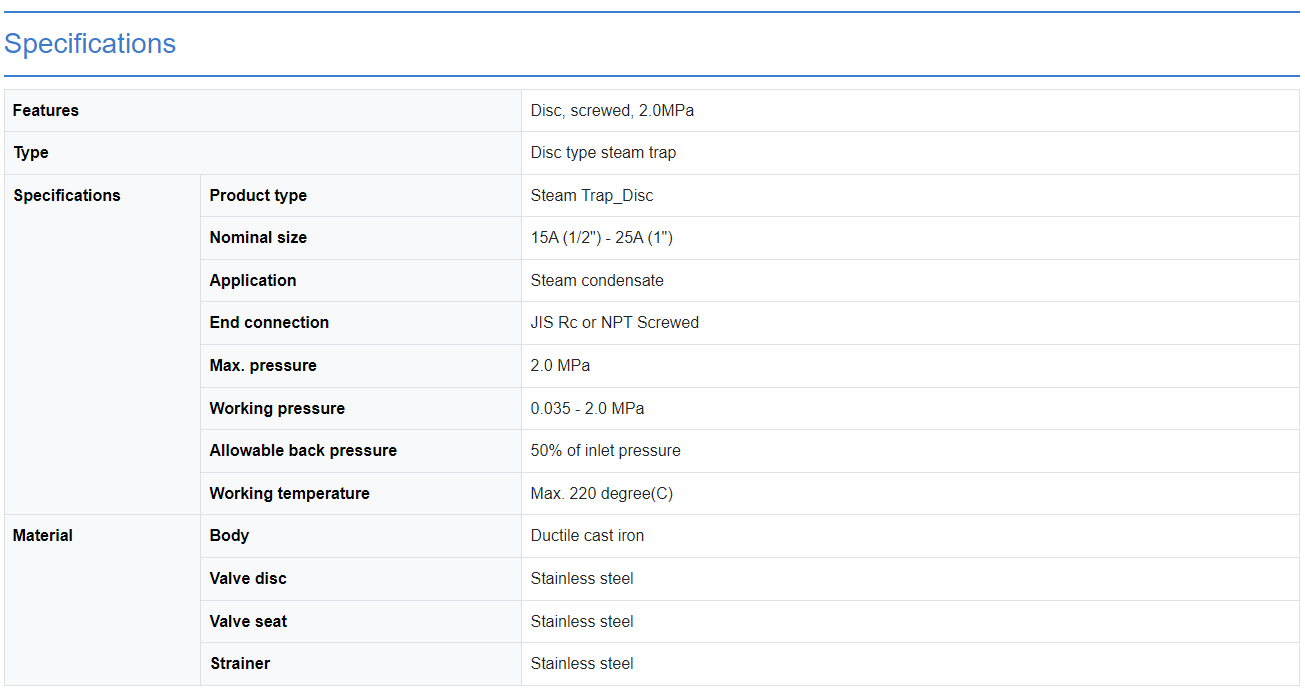Click the 'Steam condensate' value
Viewport: 1305px width, 691px height.
(597, 281)
